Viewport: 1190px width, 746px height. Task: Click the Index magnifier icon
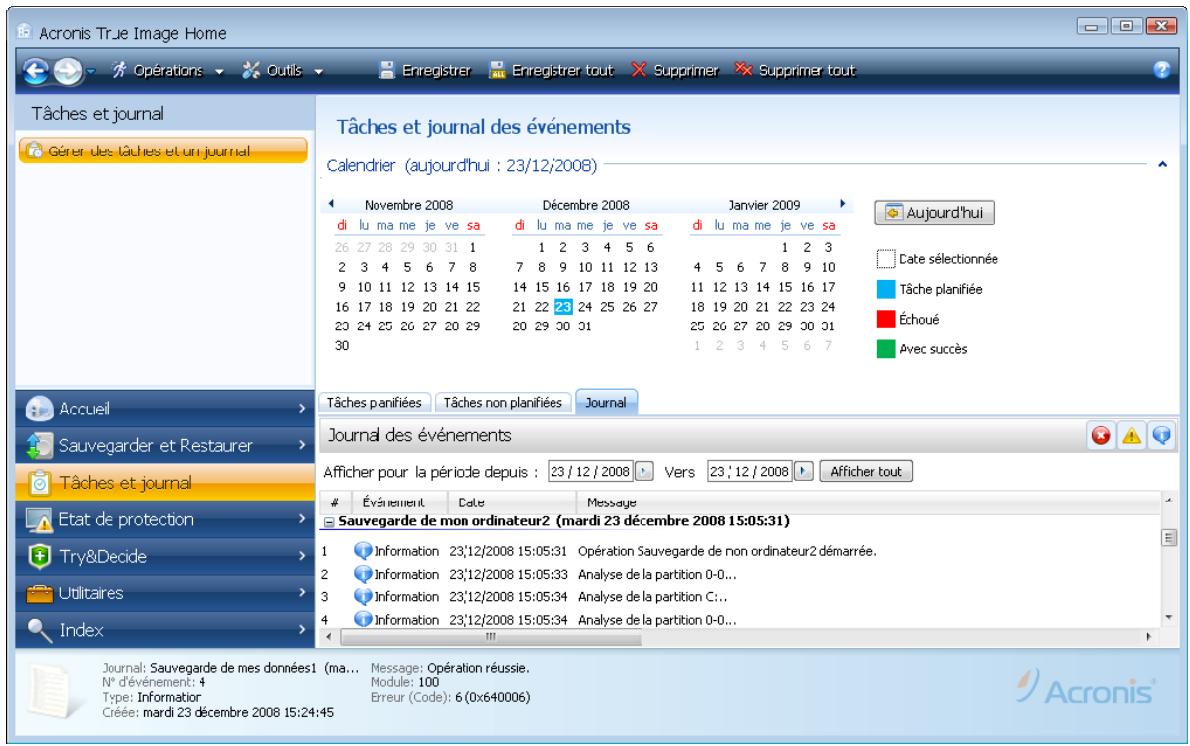(39, 630)
